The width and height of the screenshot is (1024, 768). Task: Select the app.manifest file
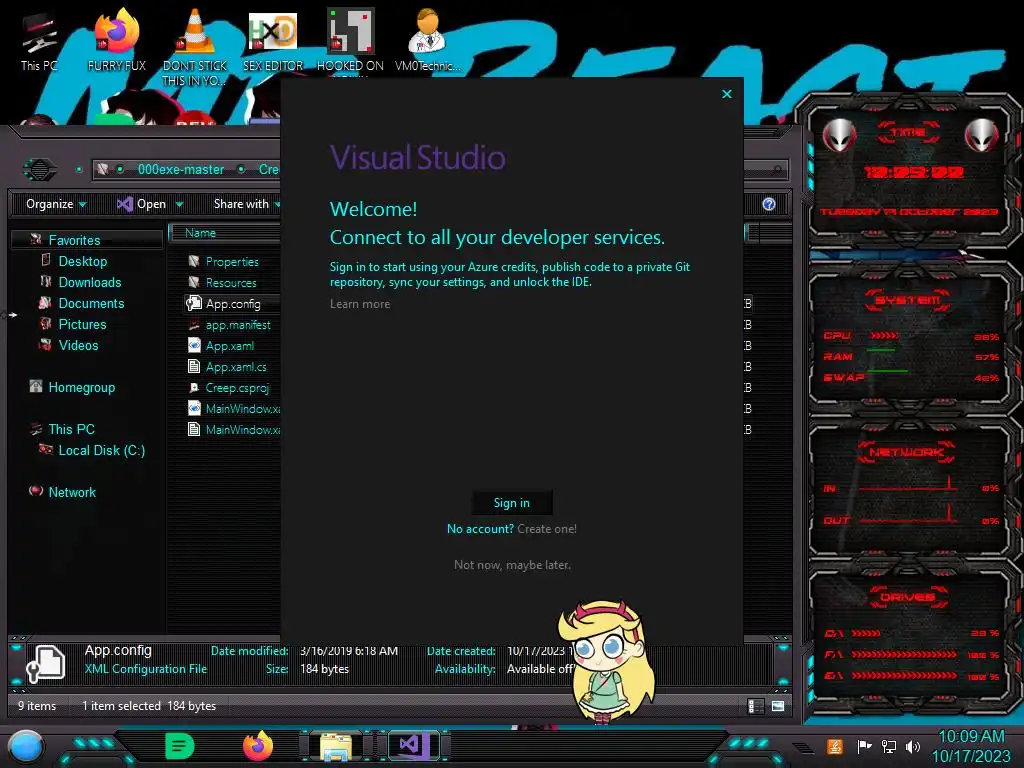[238, 325]
